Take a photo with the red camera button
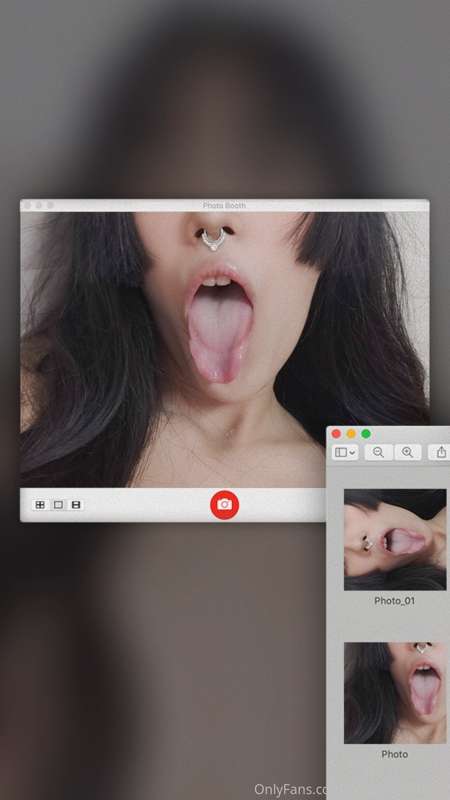Image resolution: width=450 pixels, height=800 pixels. 224,505
